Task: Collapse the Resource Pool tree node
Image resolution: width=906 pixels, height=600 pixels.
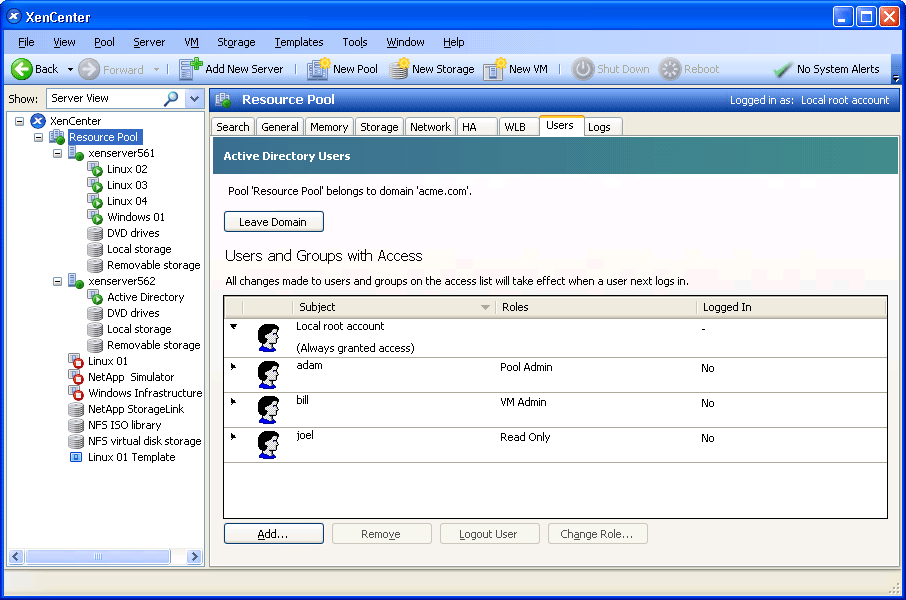Action: pyautogui.click(x=39, y=138)
